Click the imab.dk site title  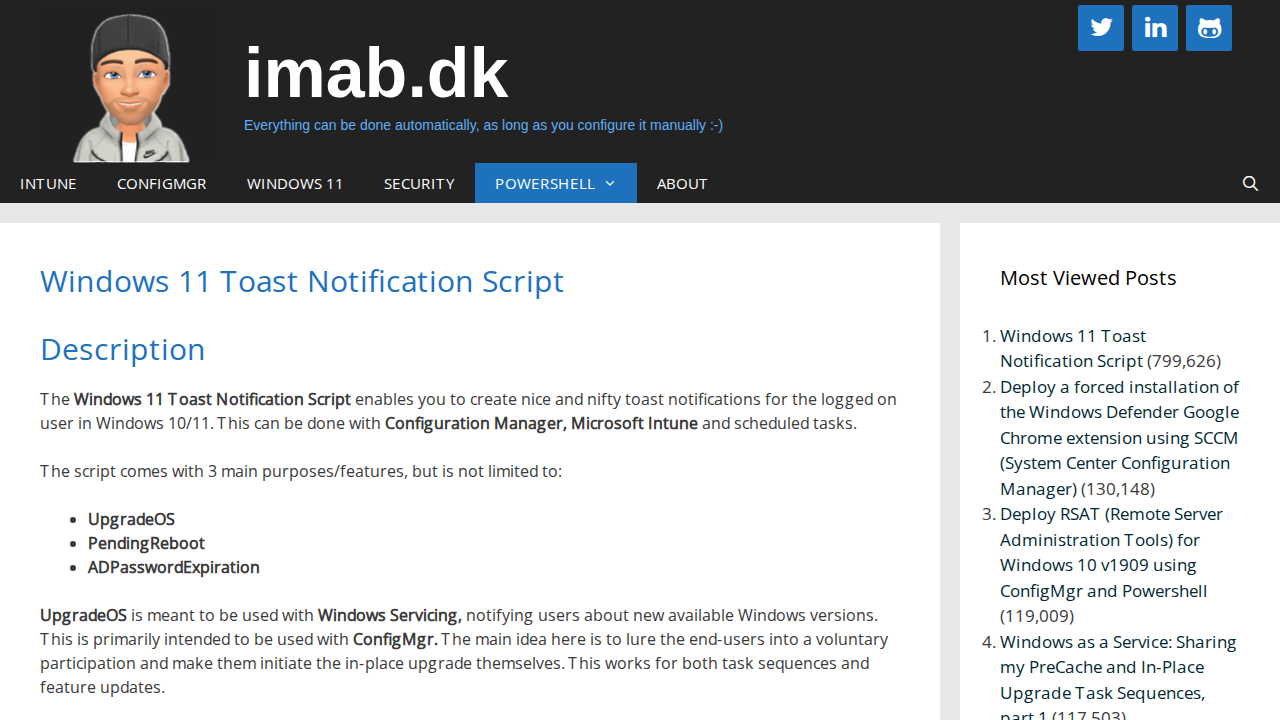376,73
